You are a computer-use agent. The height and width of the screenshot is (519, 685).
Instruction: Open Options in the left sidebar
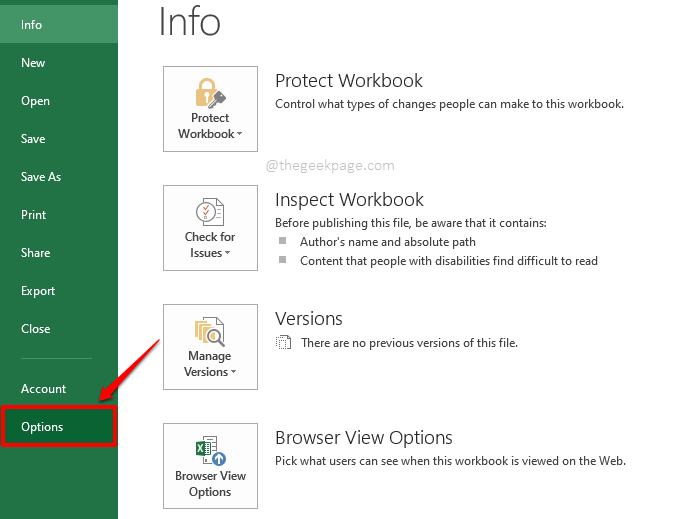click(42, 427)
